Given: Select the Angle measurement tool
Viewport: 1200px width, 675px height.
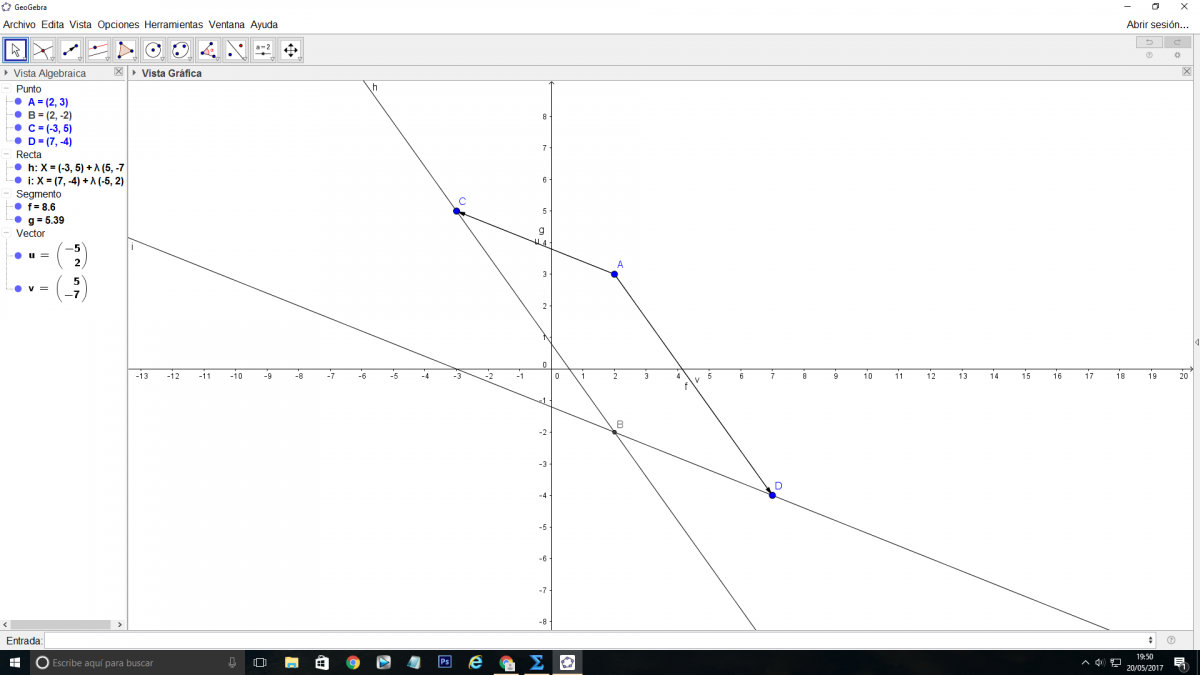Looking at the screenshot, I should (x=208, y=49).
